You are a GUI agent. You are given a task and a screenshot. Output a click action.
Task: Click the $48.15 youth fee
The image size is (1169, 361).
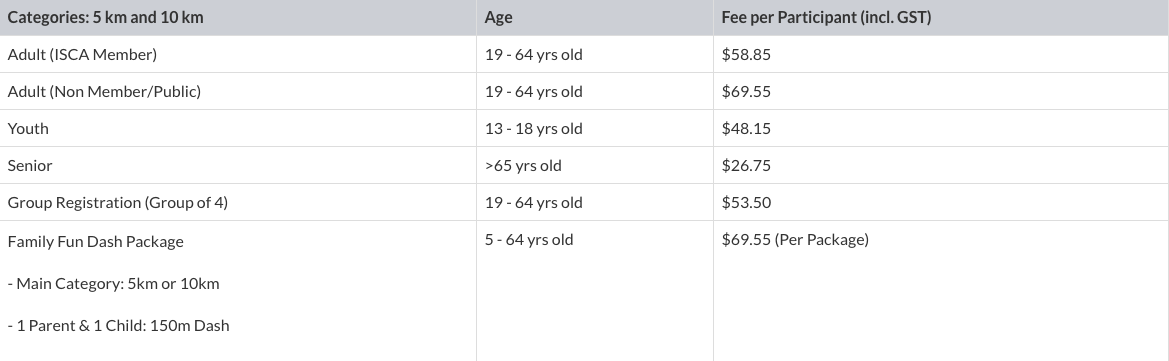pyautogui.click(x=746, y=128)
